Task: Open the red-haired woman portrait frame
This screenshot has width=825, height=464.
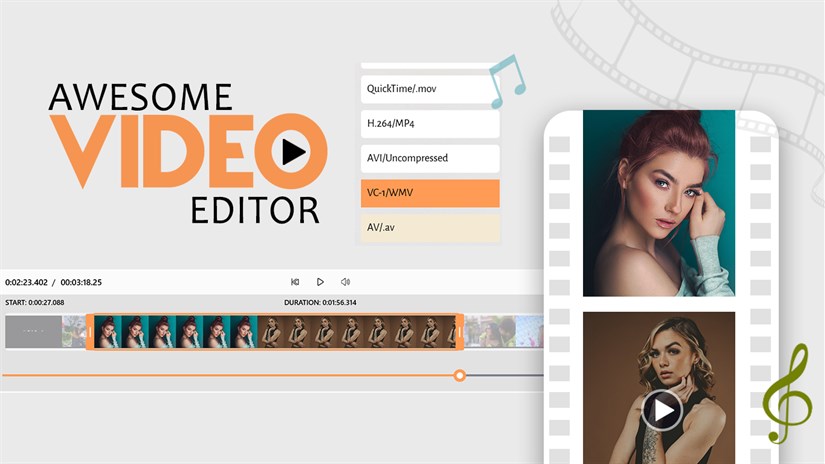Action: 659,203
